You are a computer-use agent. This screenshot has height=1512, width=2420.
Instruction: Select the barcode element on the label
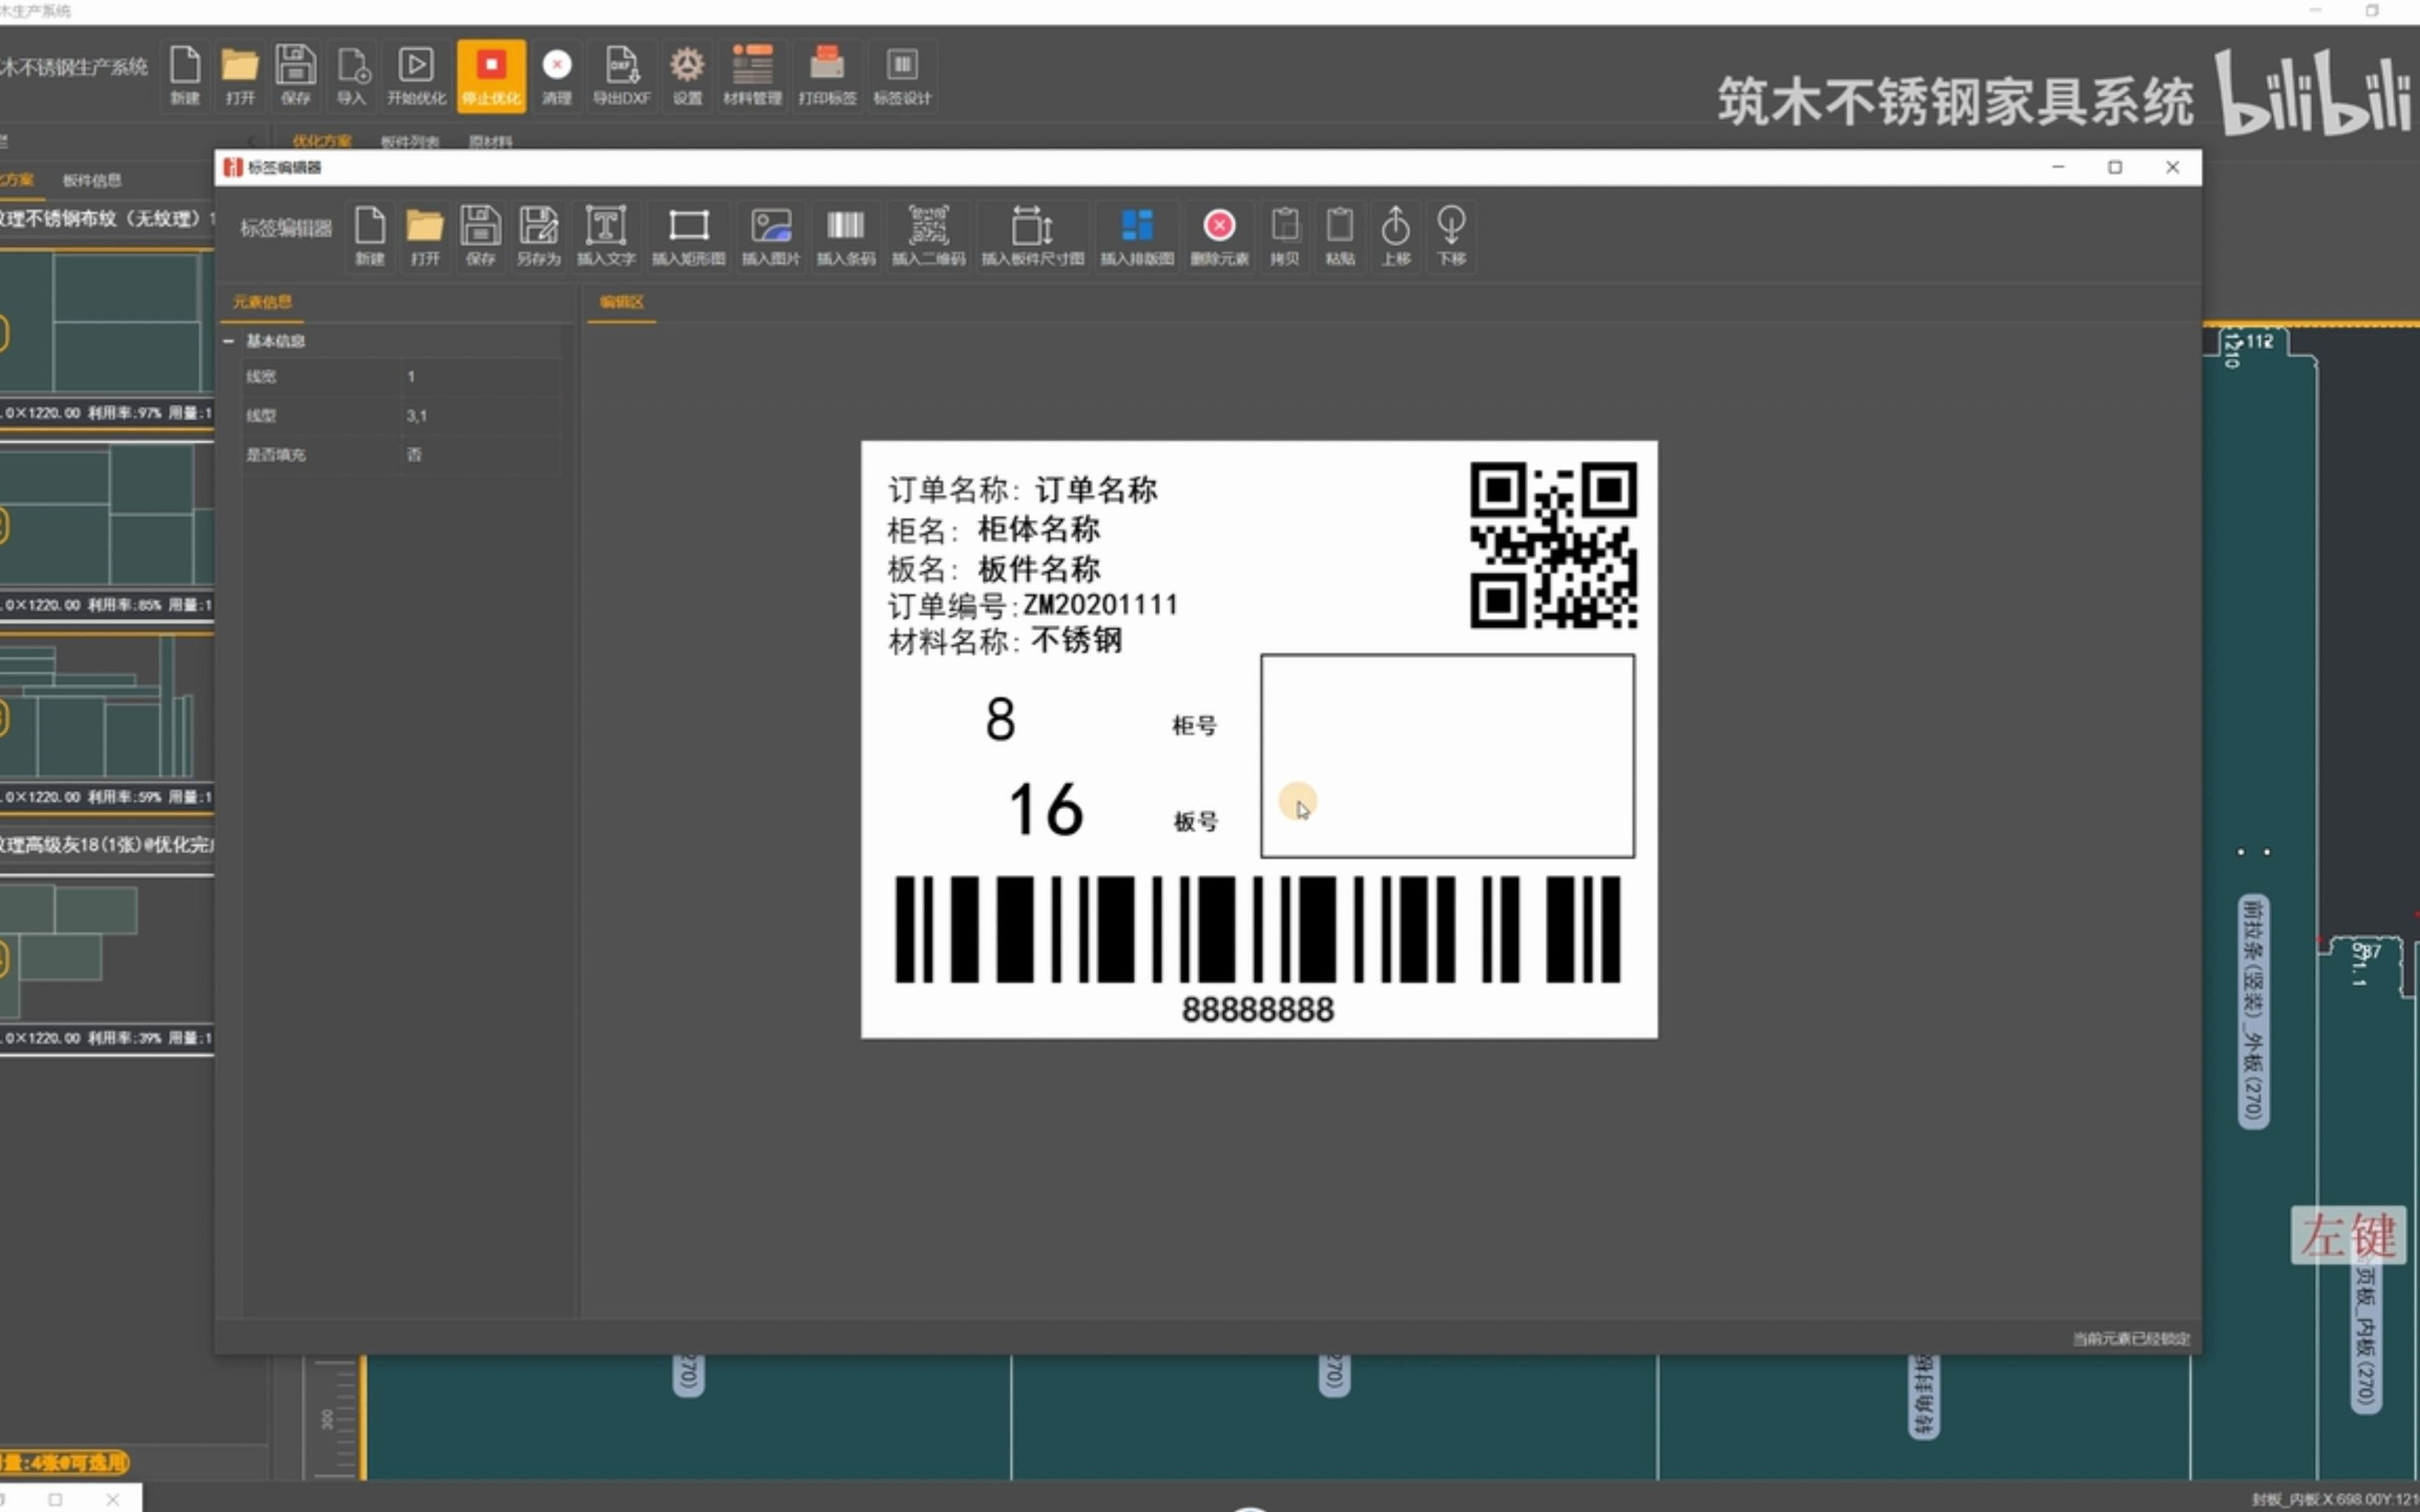pyautogui.click(x=1257, y=929)
